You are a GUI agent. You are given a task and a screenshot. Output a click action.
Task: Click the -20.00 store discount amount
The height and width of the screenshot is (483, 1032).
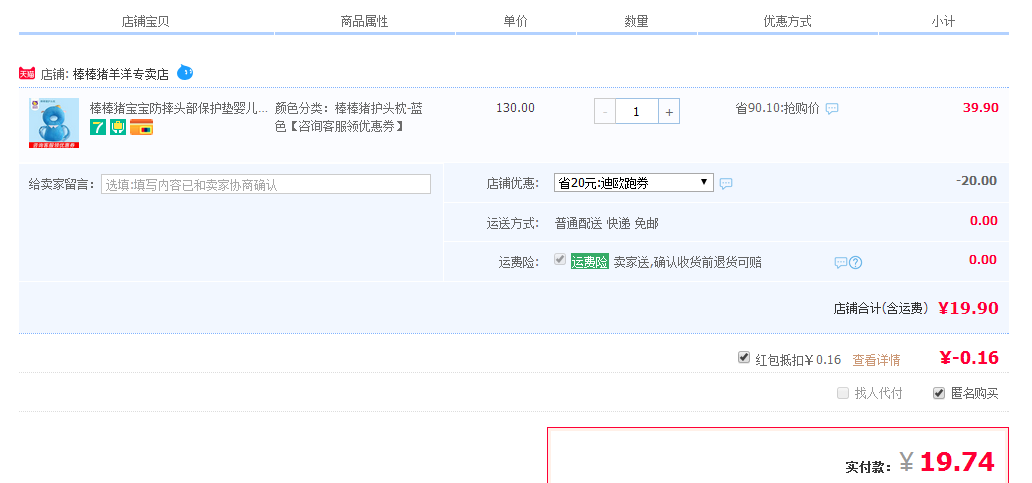click(x=977, y=181)
